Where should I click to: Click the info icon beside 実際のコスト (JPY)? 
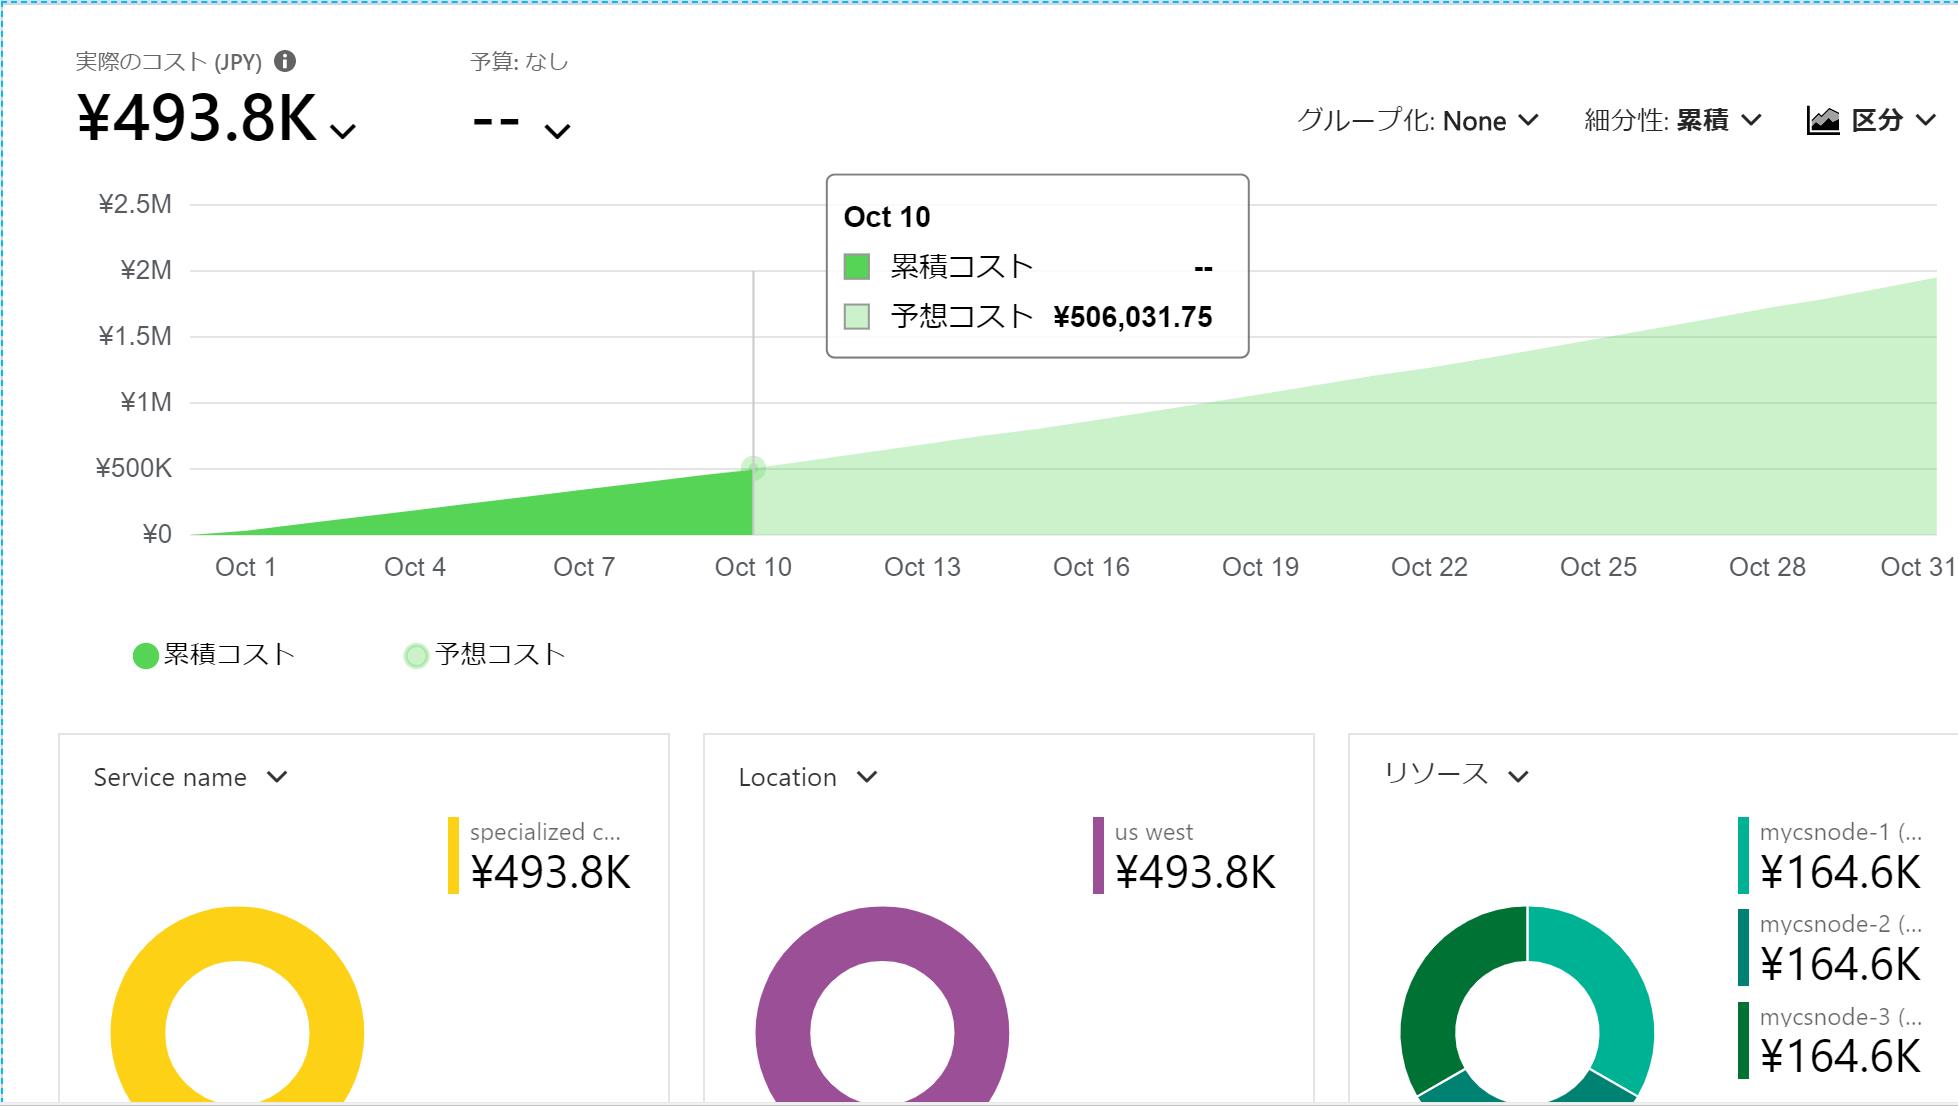[x=284, y=61]
